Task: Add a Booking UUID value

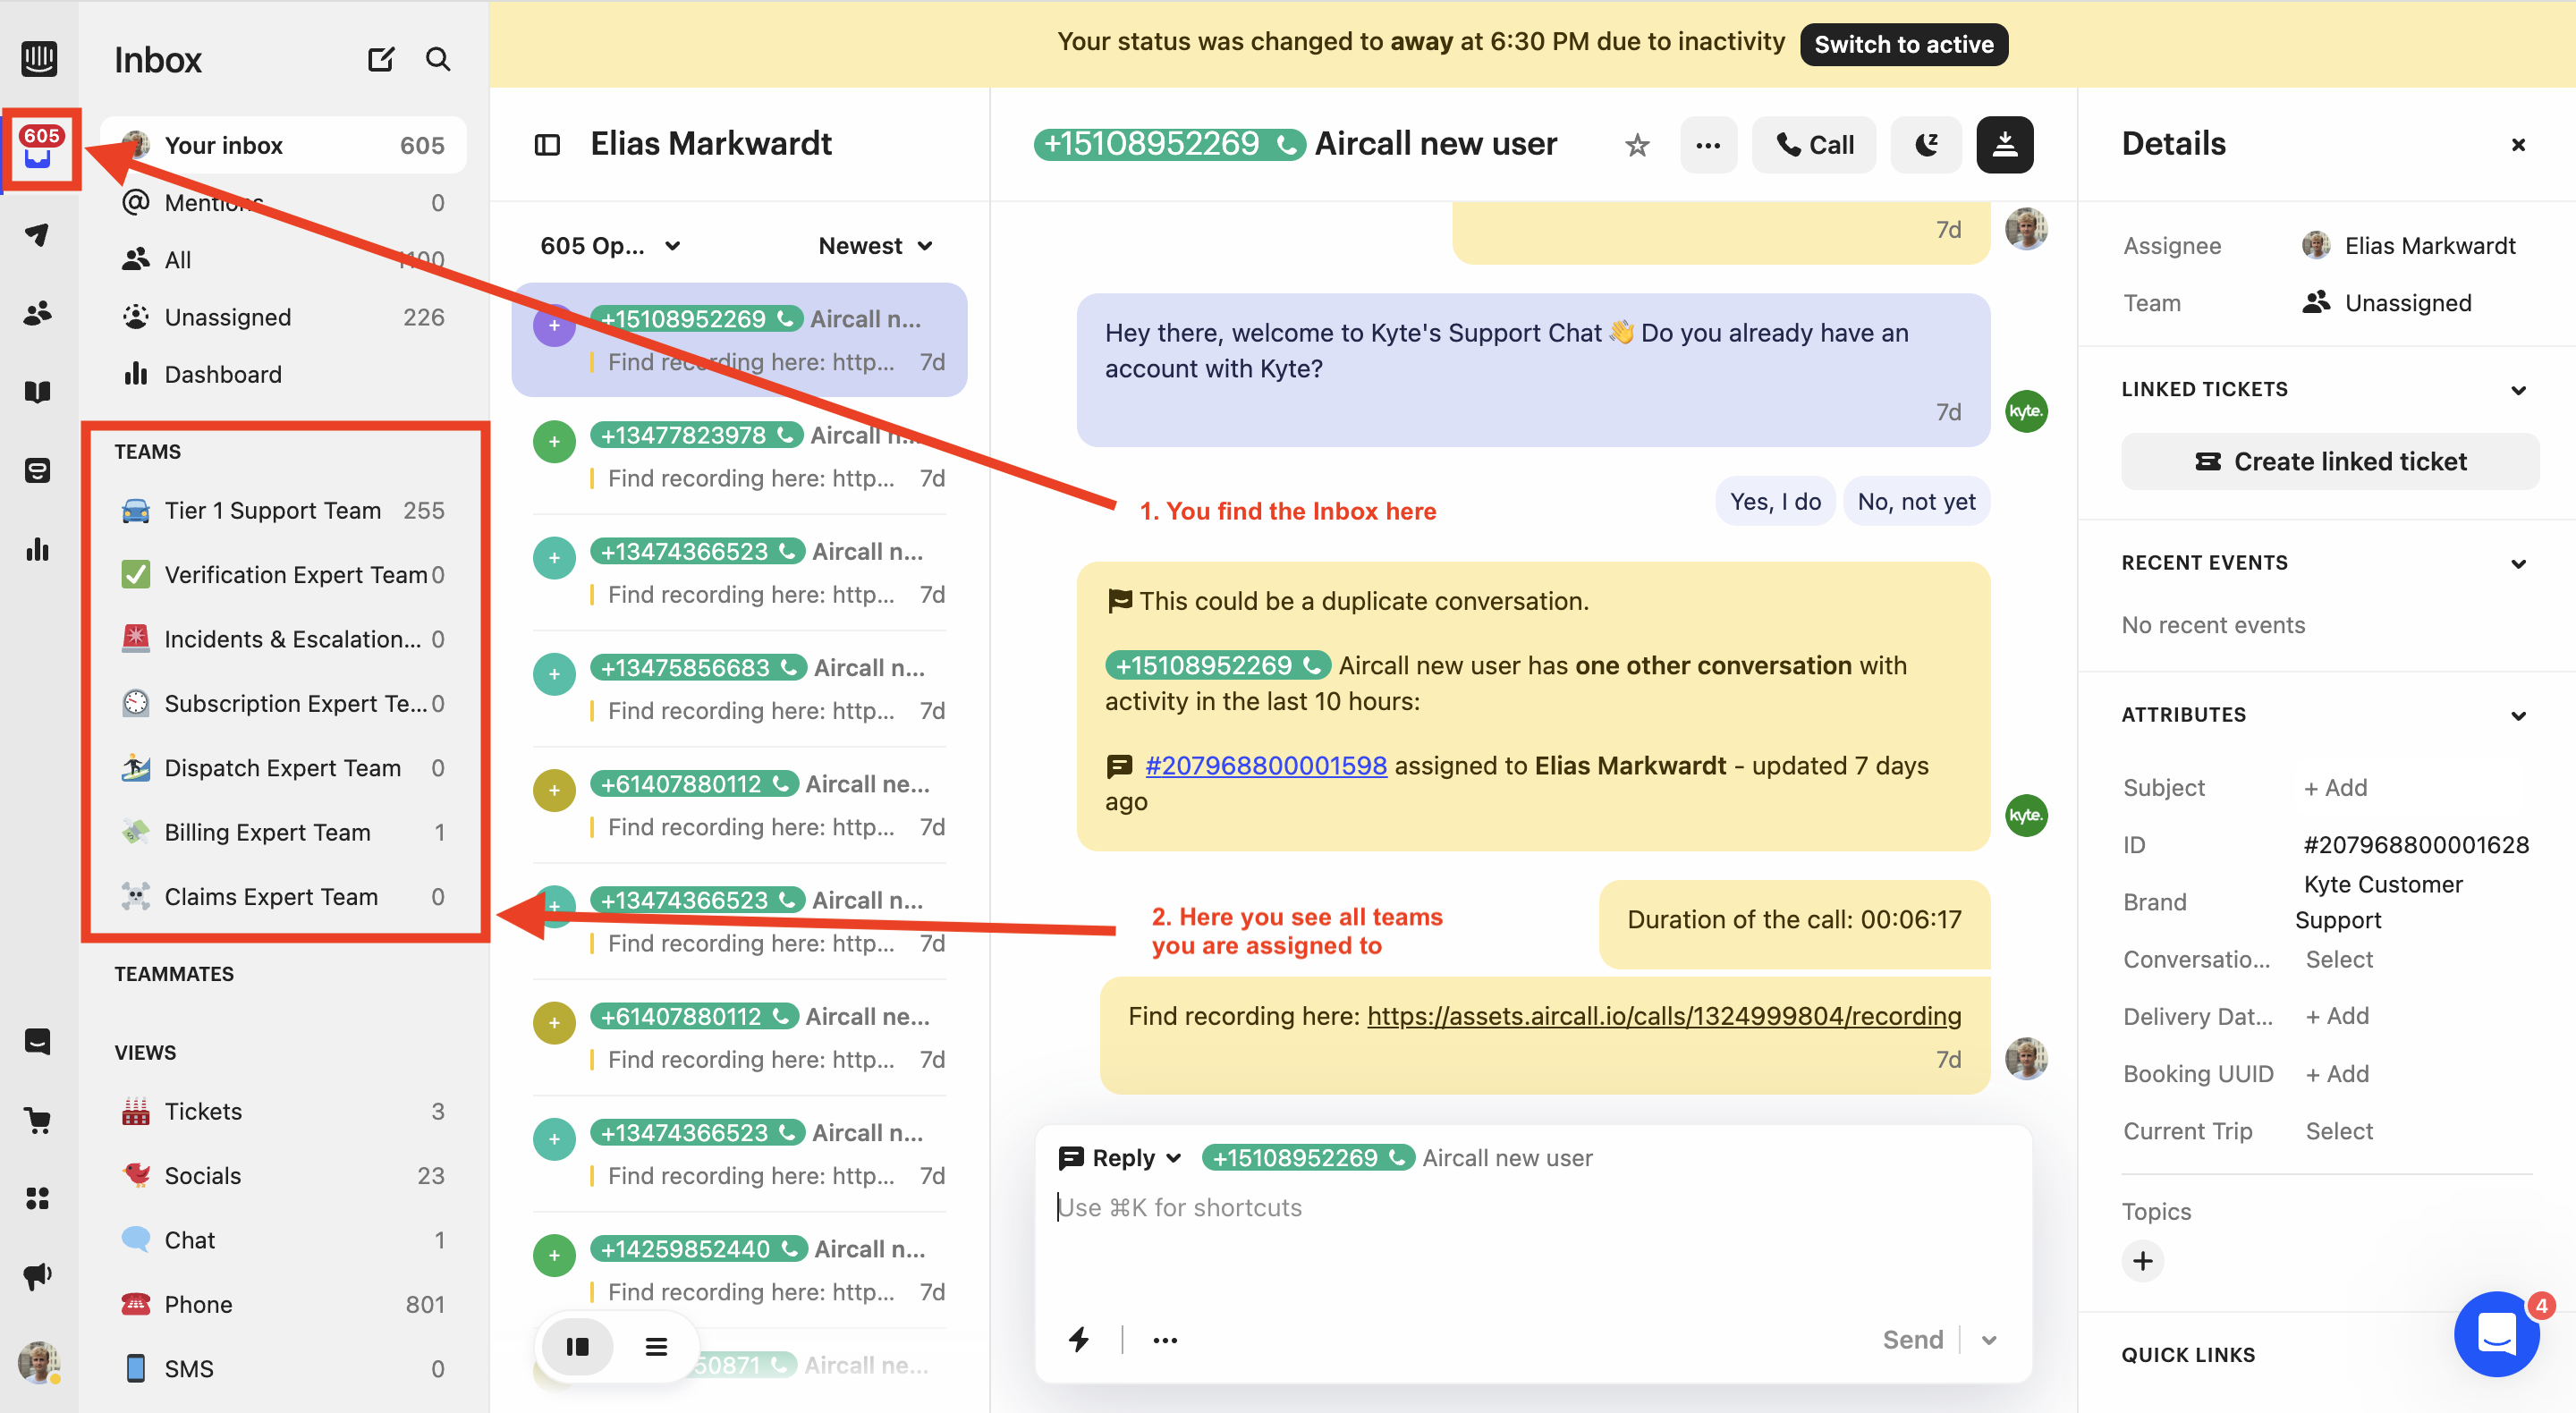Action: (2337, 1073)
